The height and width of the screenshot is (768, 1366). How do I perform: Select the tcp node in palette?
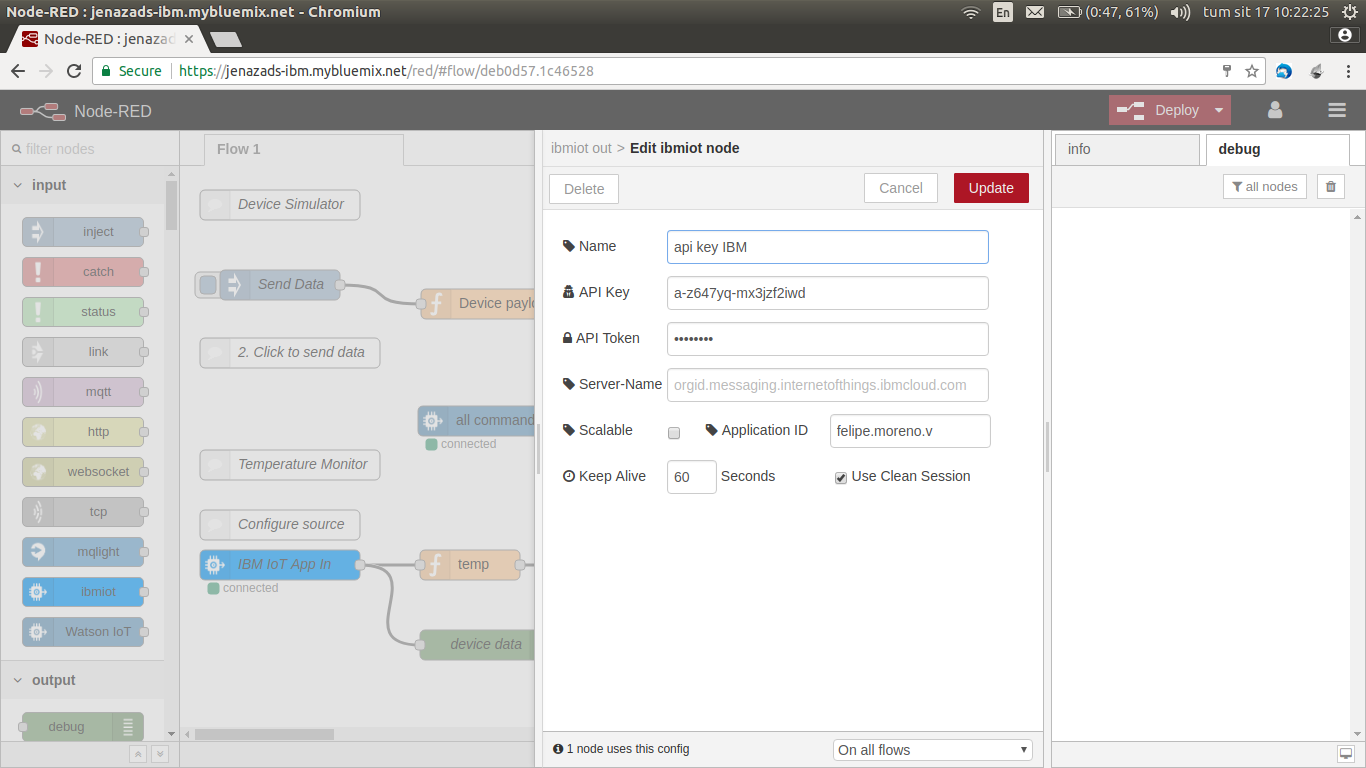[83, 512]
